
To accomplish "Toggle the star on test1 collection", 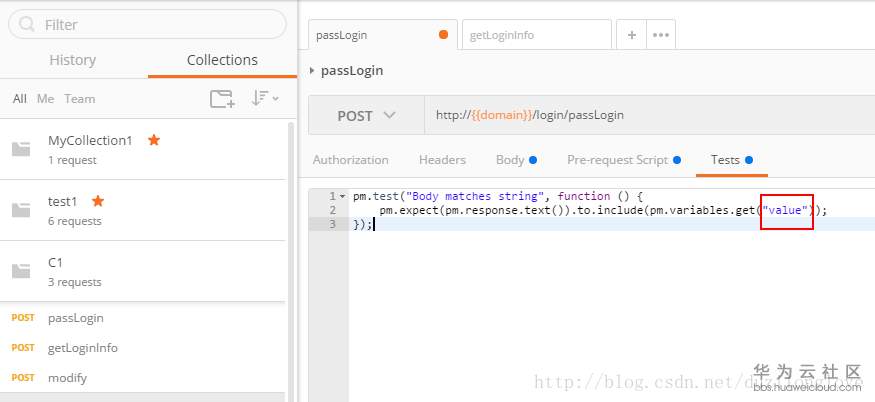I will tap(98, 201).
